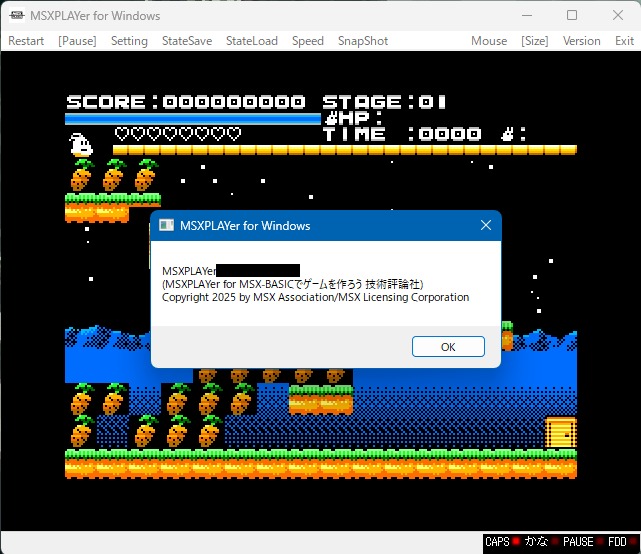This screenshot has height=554, width=641.
Task: Click the STAGE:01 label in the game
Action: tap(383, 102)
